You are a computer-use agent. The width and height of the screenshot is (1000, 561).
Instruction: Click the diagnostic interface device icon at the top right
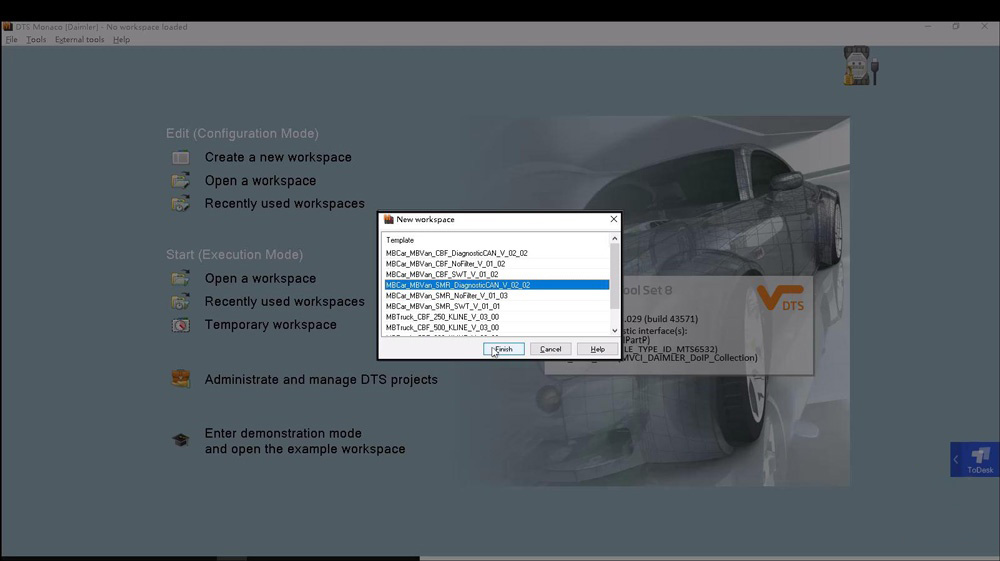coord(860,66)
